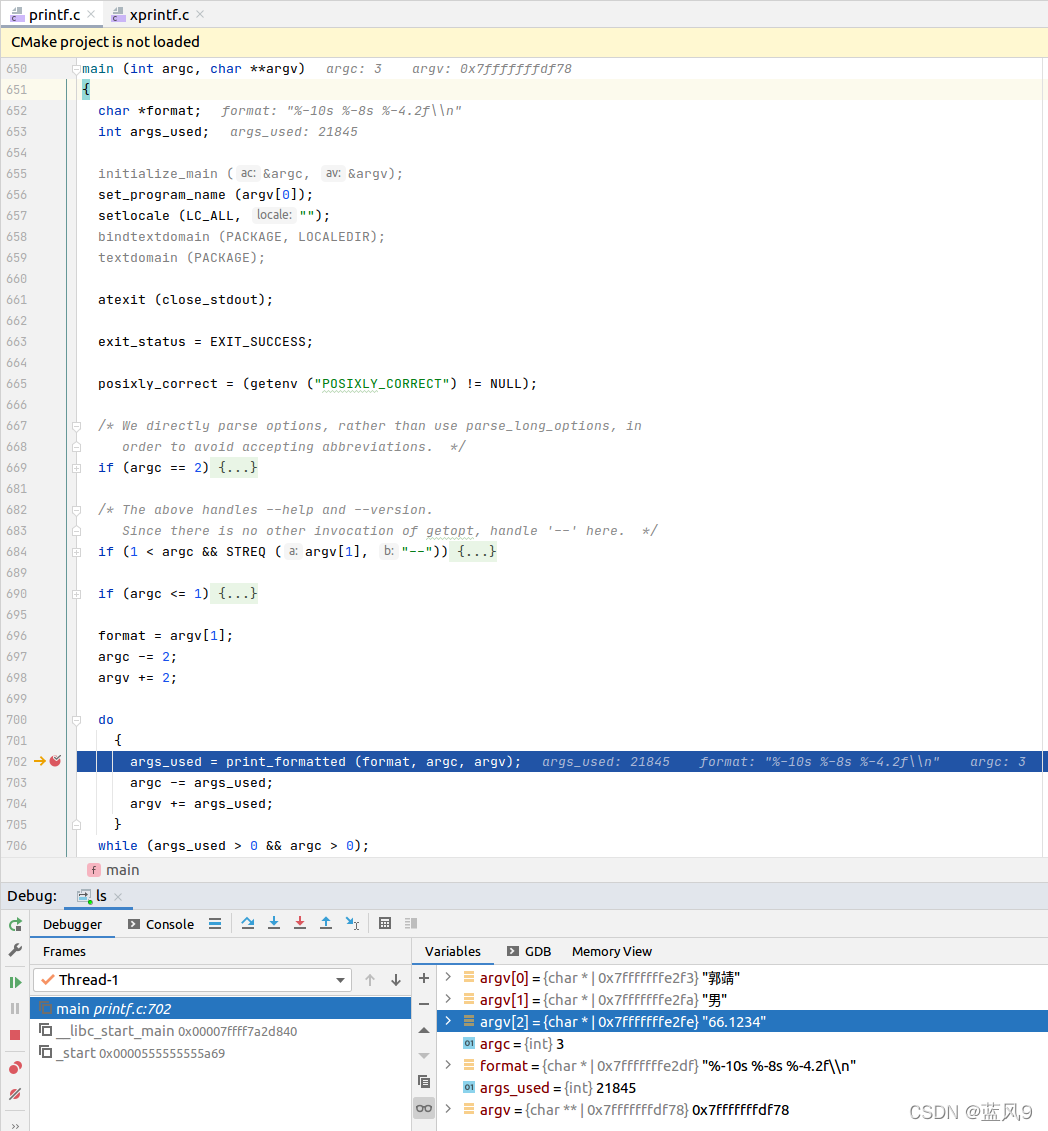Collapse do block fold at line 700
This screenshot has height=1131, width=1048.
(x=76, y=720)
